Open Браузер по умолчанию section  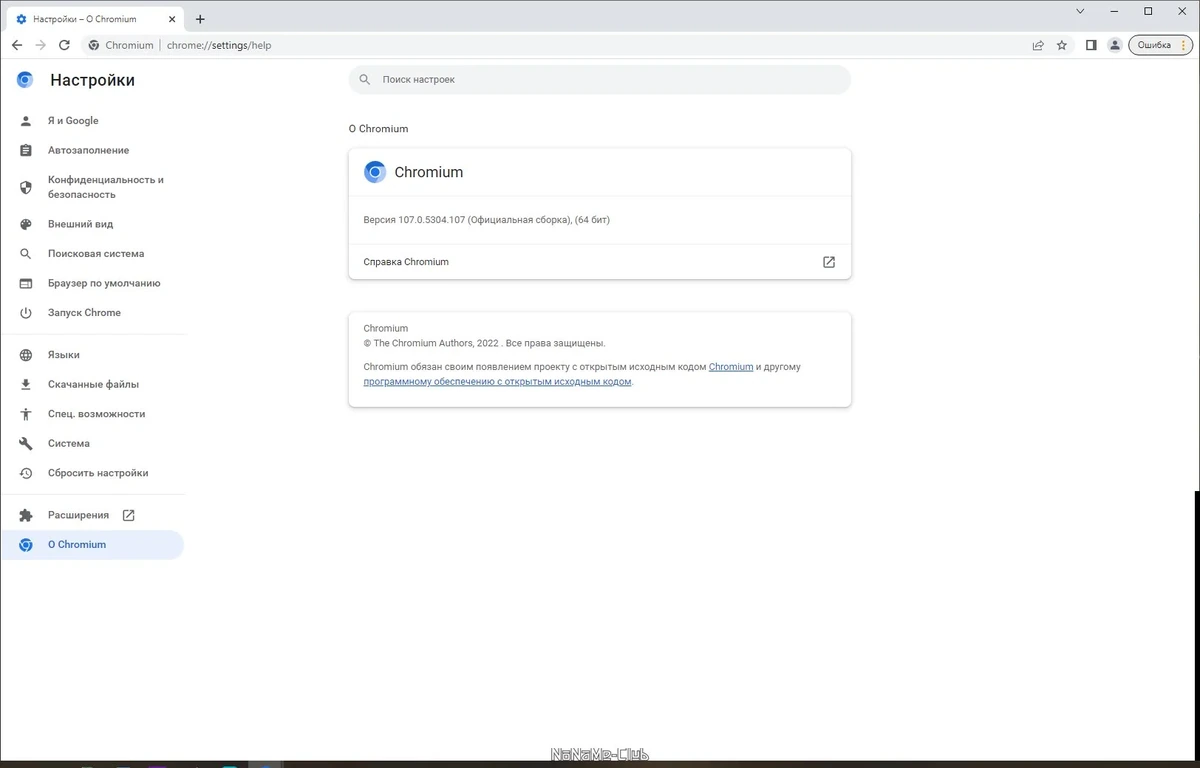tap(92, 283)
